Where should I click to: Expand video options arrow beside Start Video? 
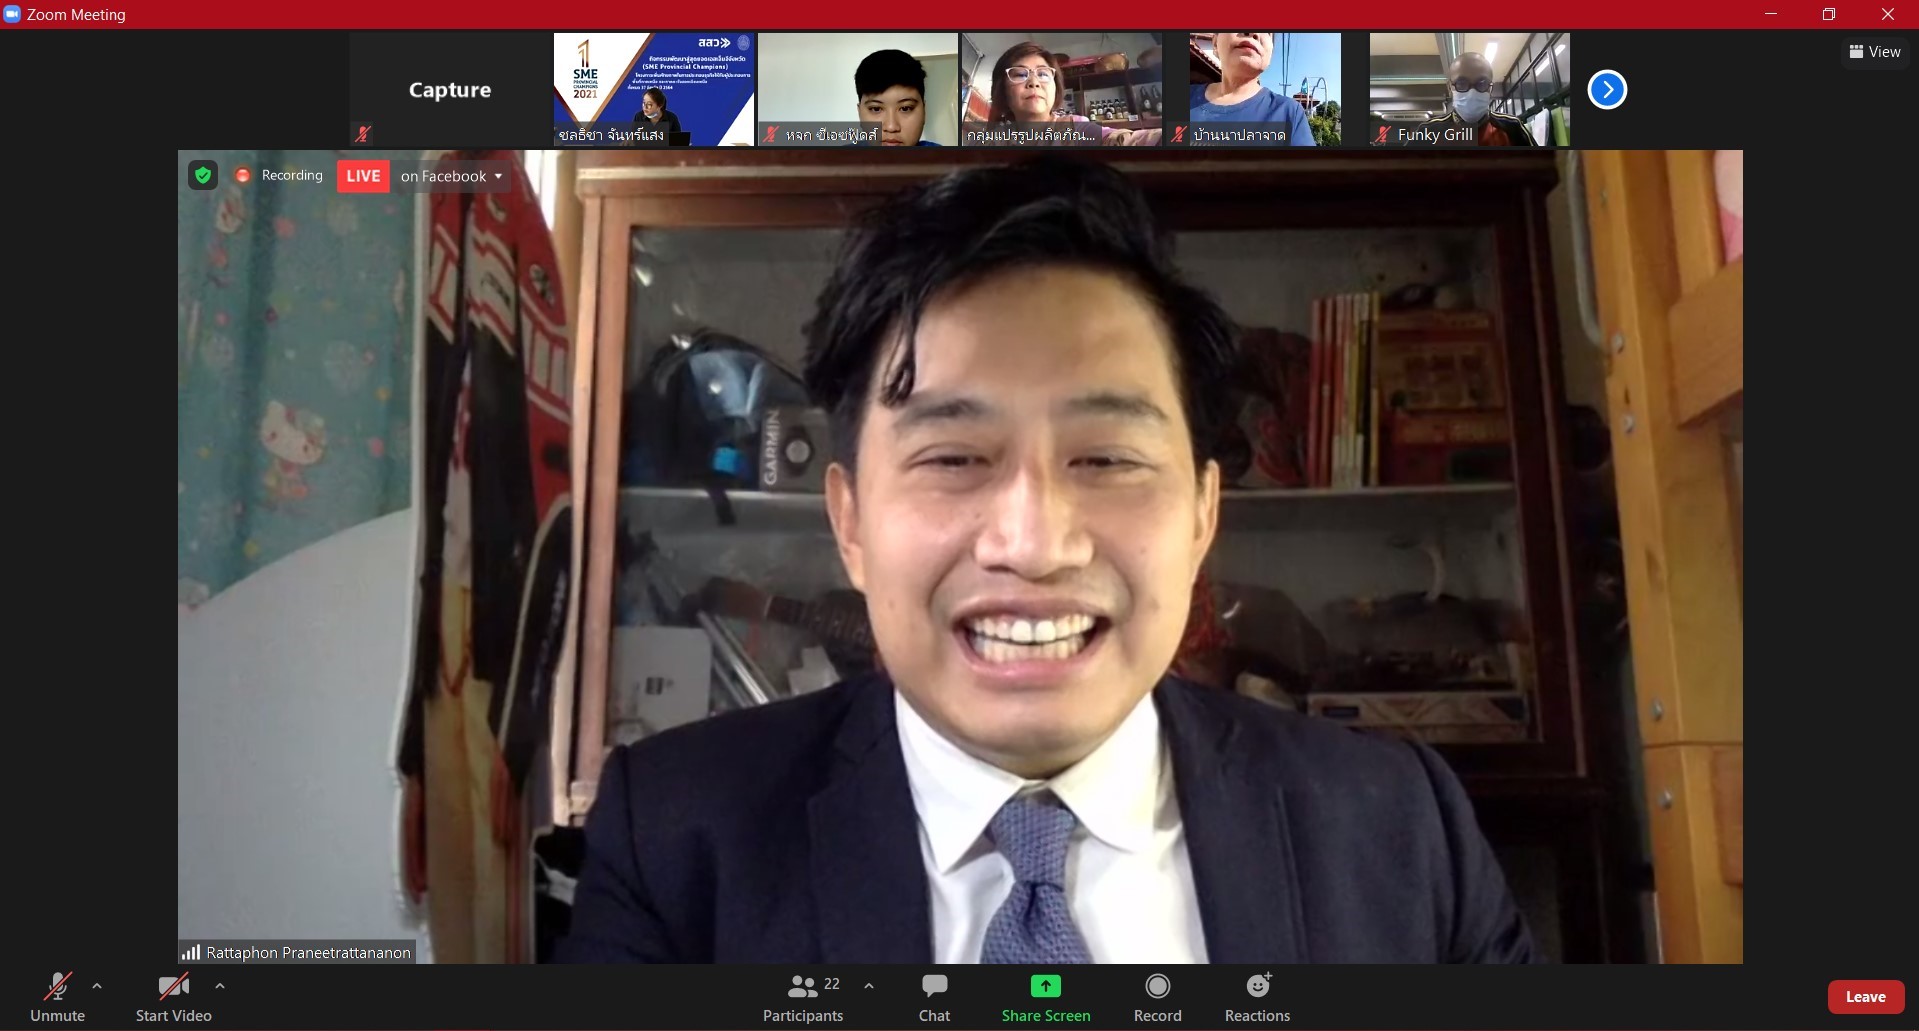220,986
